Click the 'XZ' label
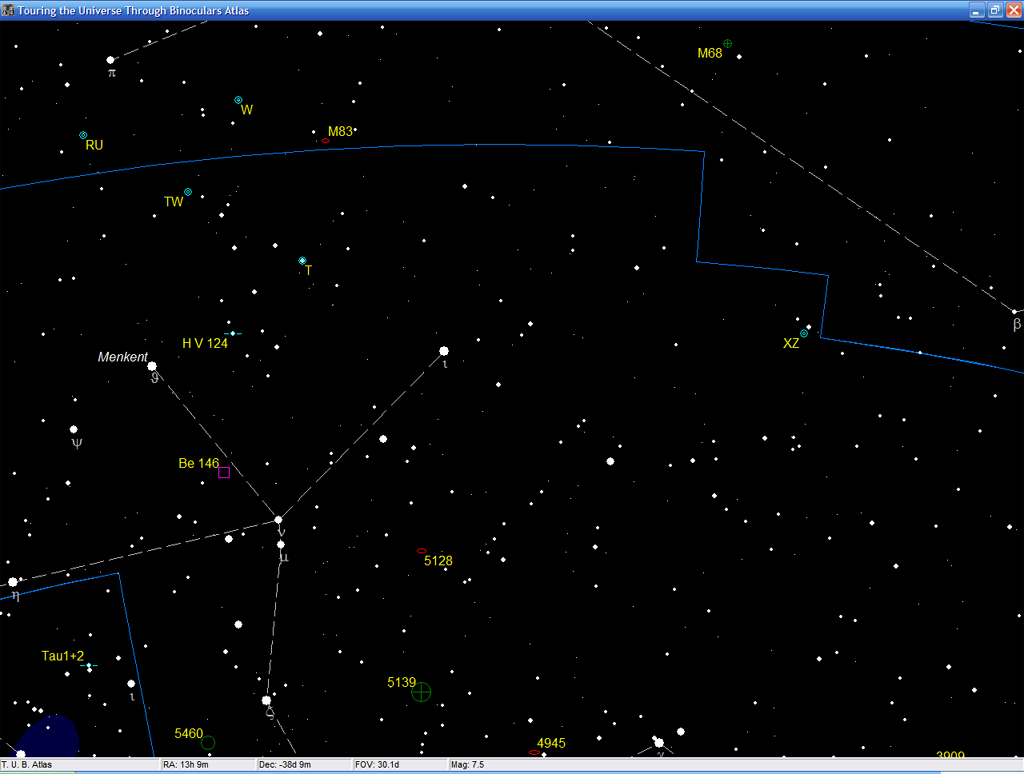Screen dimensions: 1024x774 [x=791, y=344]
